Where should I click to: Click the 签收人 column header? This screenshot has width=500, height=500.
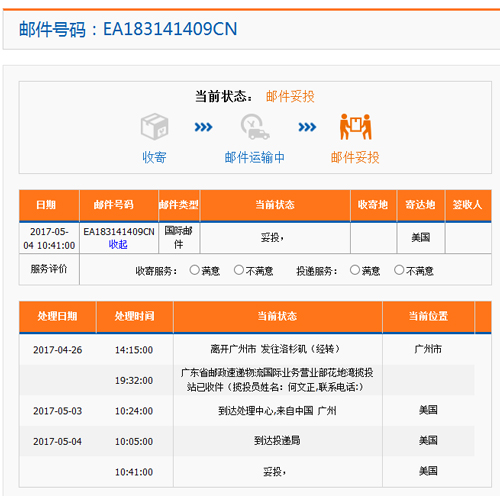point(468,205)
